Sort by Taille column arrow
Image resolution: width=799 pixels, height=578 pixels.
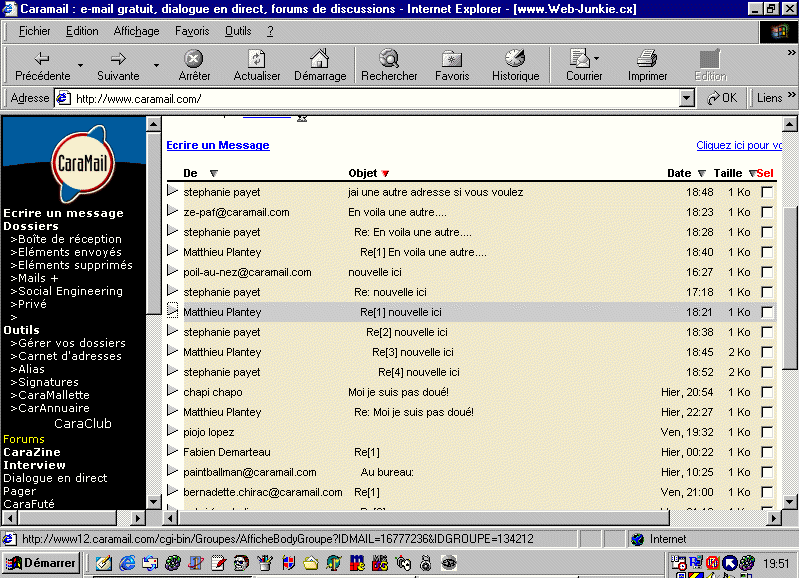point(752,173)
